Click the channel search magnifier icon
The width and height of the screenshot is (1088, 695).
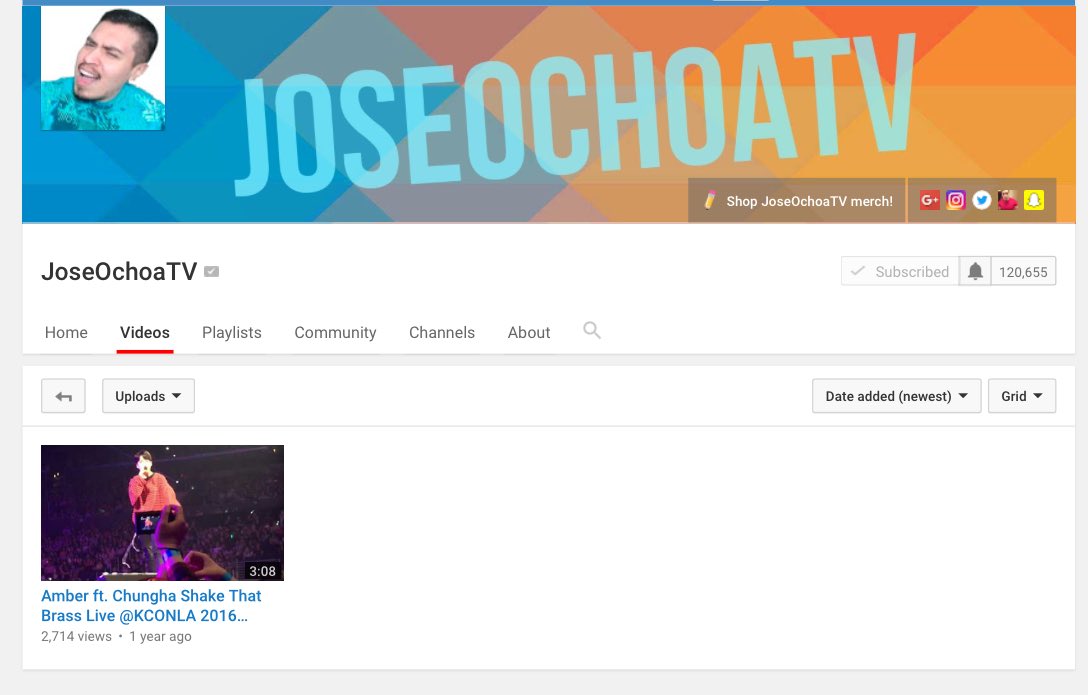pos(591,330)
